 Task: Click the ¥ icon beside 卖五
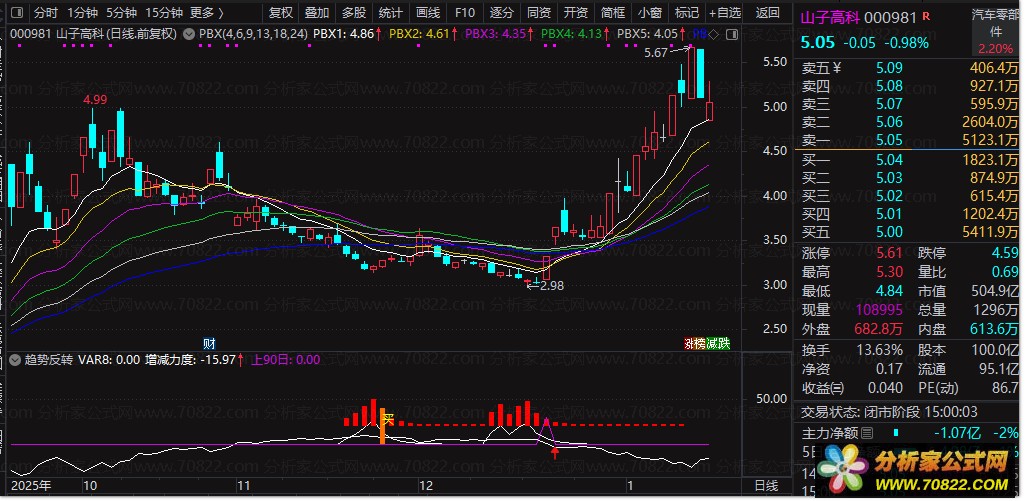(838, 69)
